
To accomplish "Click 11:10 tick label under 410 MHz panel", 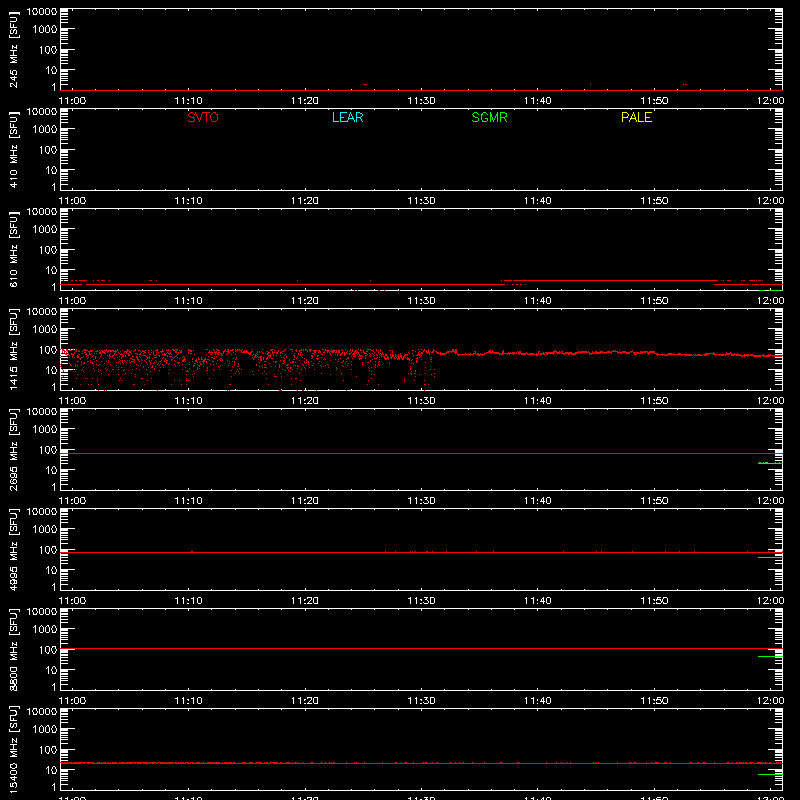I will pyautogui.click(x=188, y=201).
